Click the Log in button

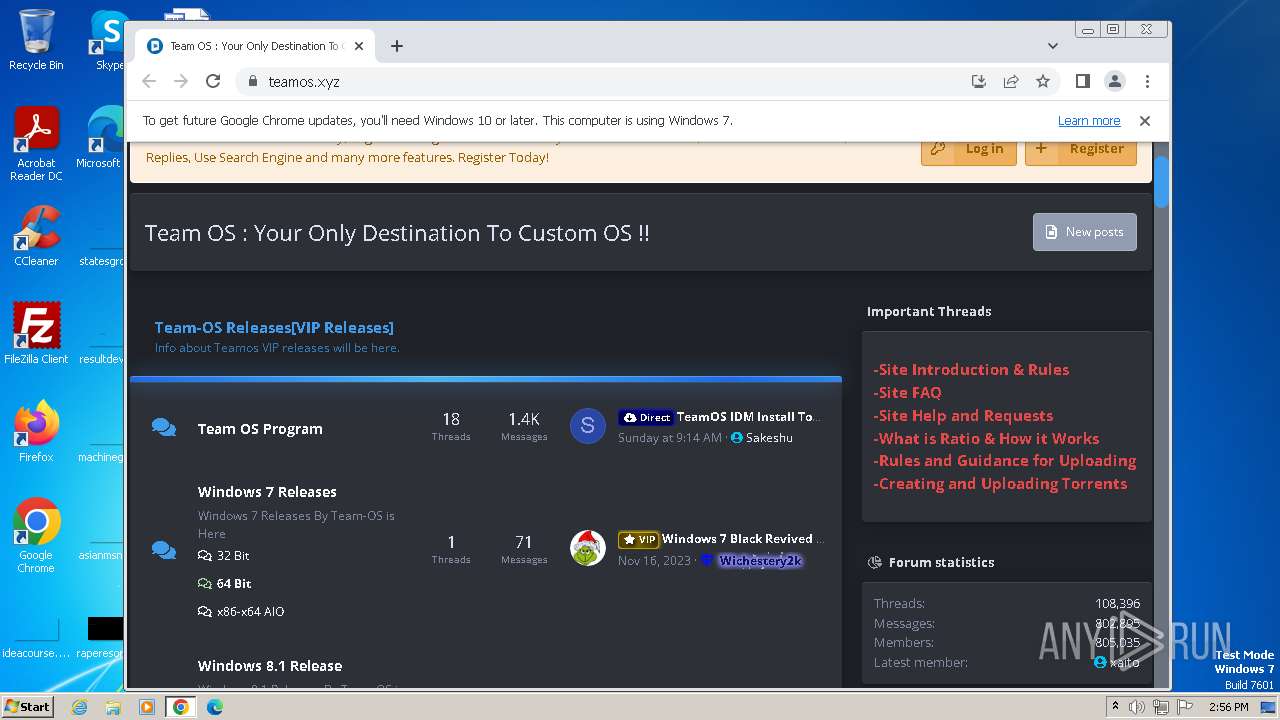(x=969, y=149)
